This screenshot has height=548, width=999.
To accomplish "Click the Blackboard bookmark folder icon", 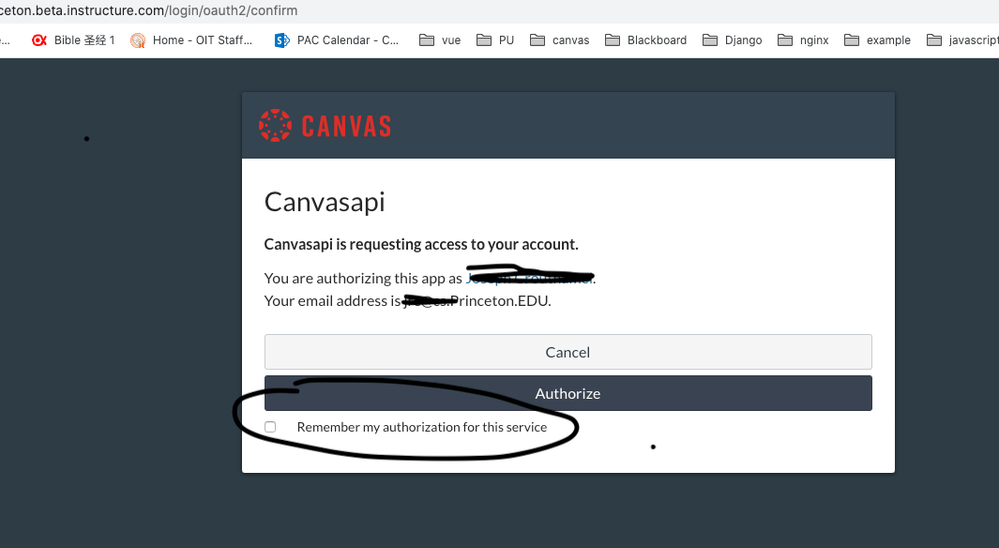I will point(612,40).
